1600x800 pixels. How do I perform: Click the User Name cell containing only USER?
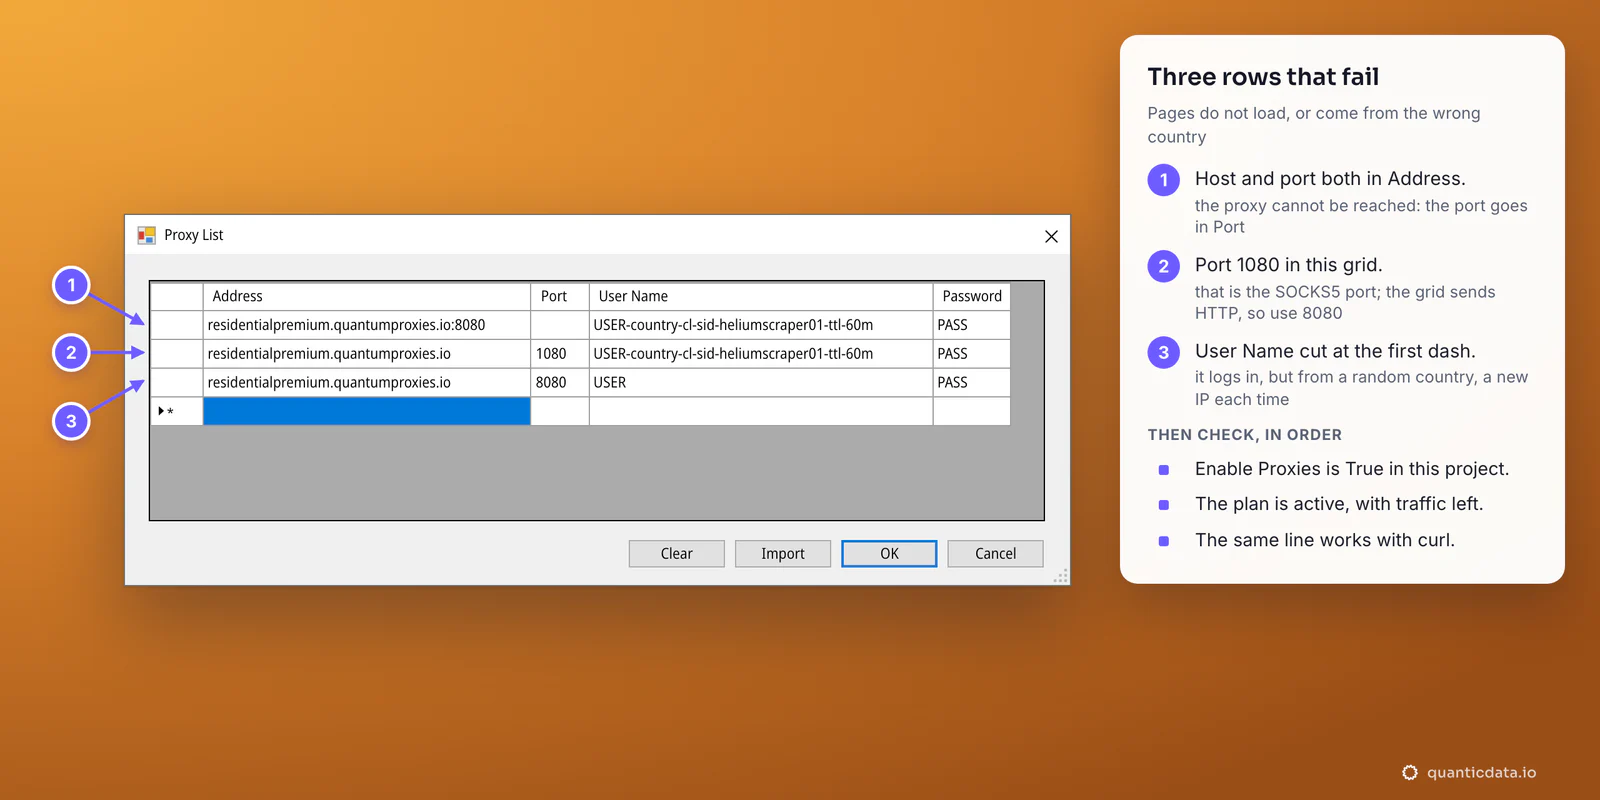[x=761, y=383]
